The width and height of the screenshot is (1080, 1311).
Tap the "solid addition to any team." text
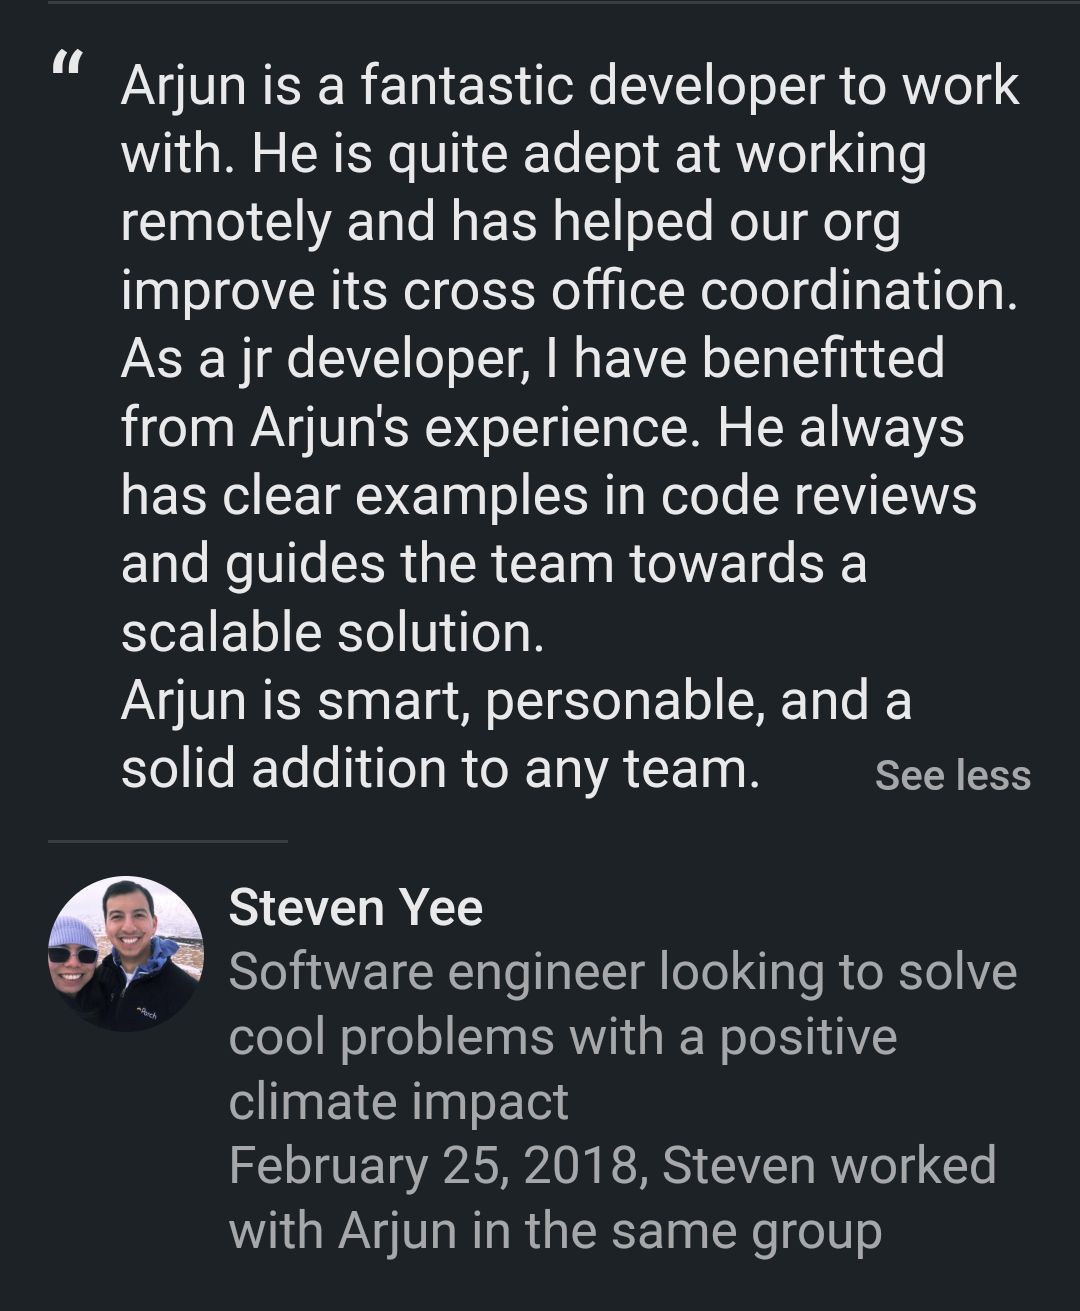(440, 769)
